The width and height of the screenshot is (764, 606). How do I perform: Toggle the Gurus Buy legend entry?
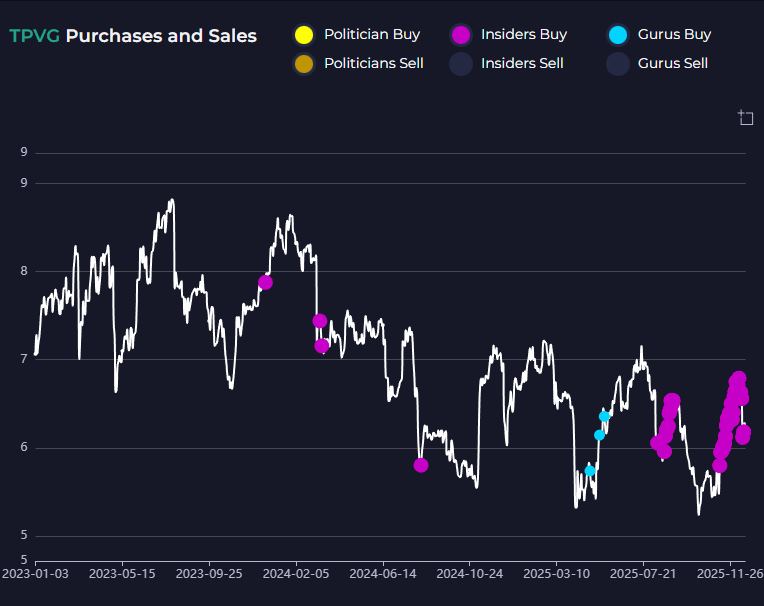(618, 35)
